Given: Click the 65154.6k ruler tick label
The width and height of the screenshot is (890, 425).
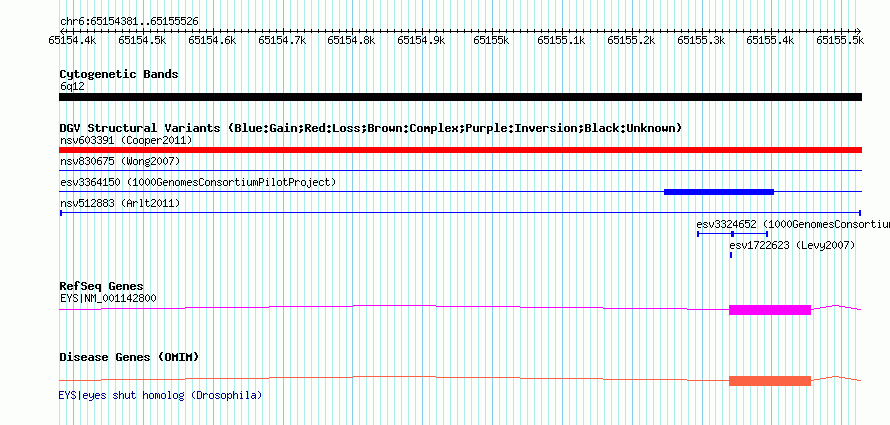Looking at the screenshot, I should point(212,40).
